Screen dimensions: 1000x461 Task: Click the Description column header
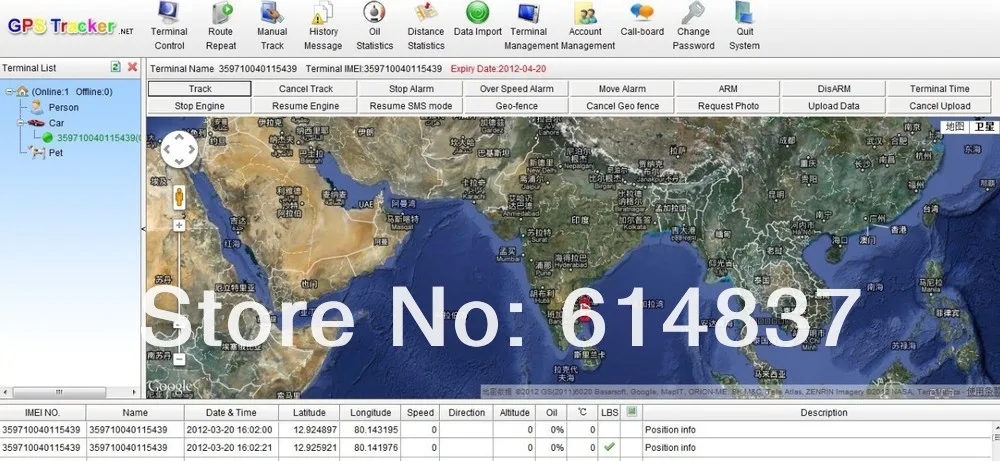pos(823,413)
